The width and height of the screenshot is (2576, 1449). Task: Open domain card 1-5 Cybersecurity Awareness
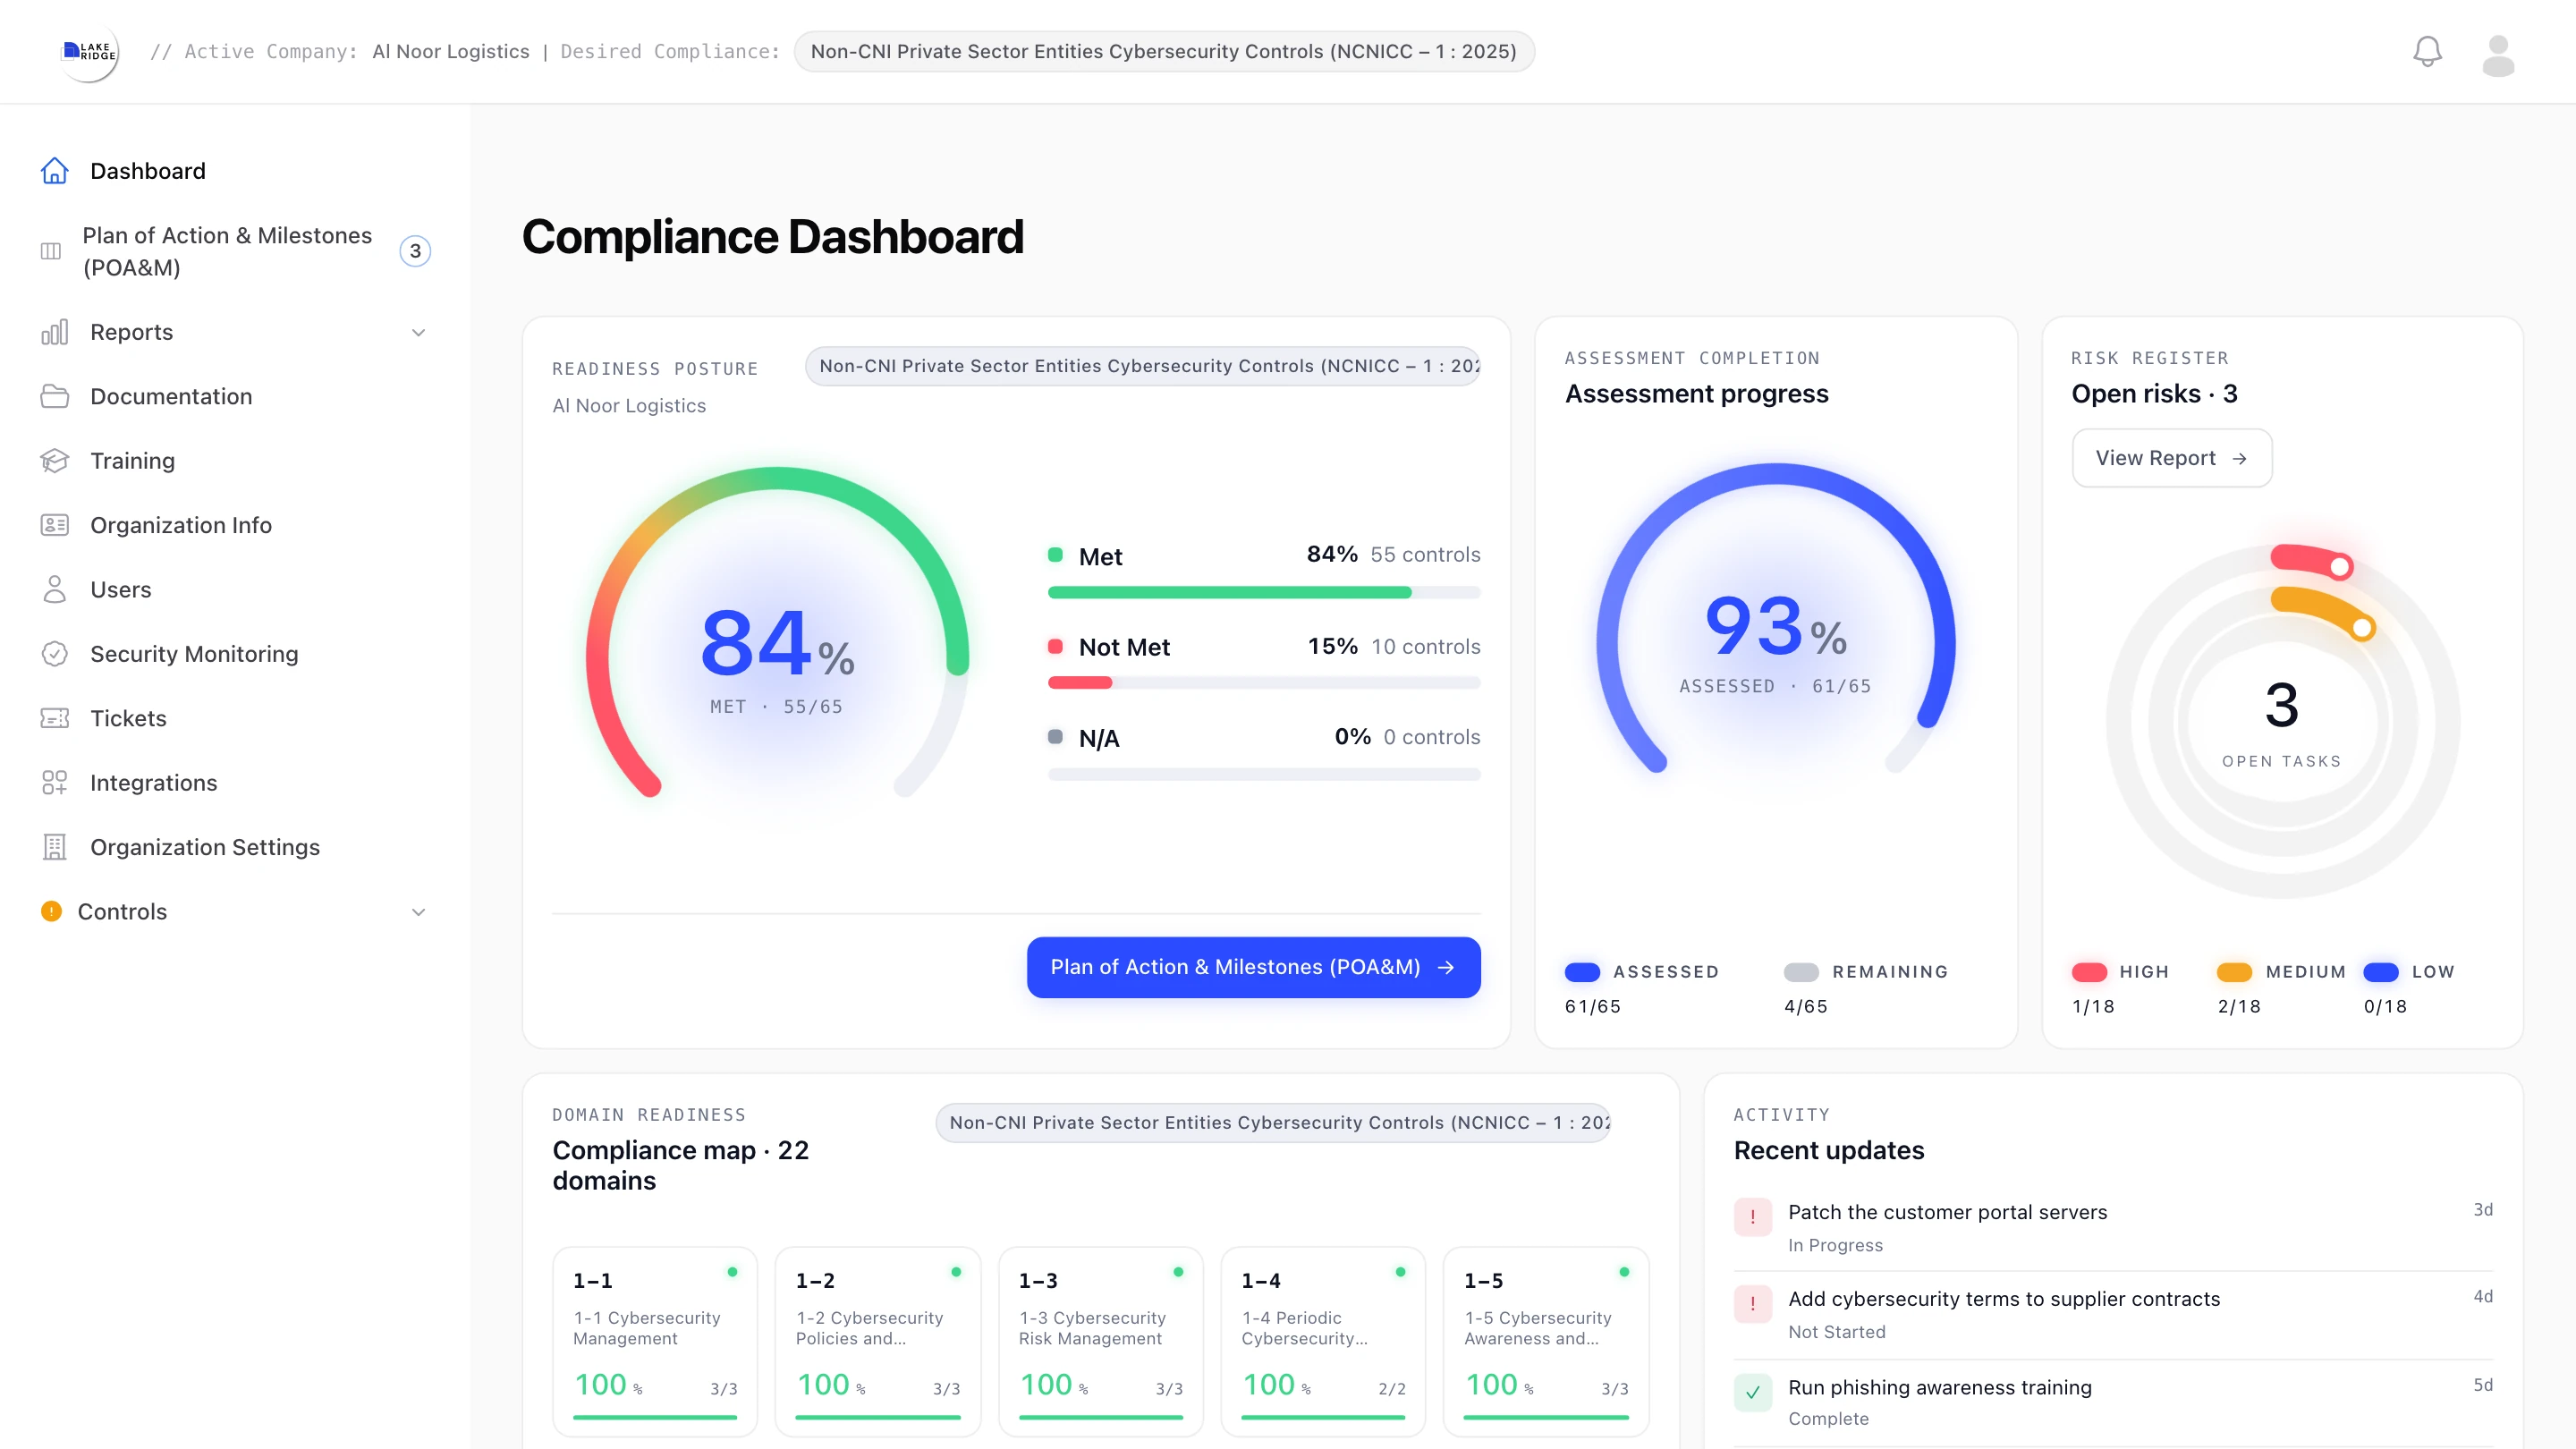(x=1546, y=1341)
